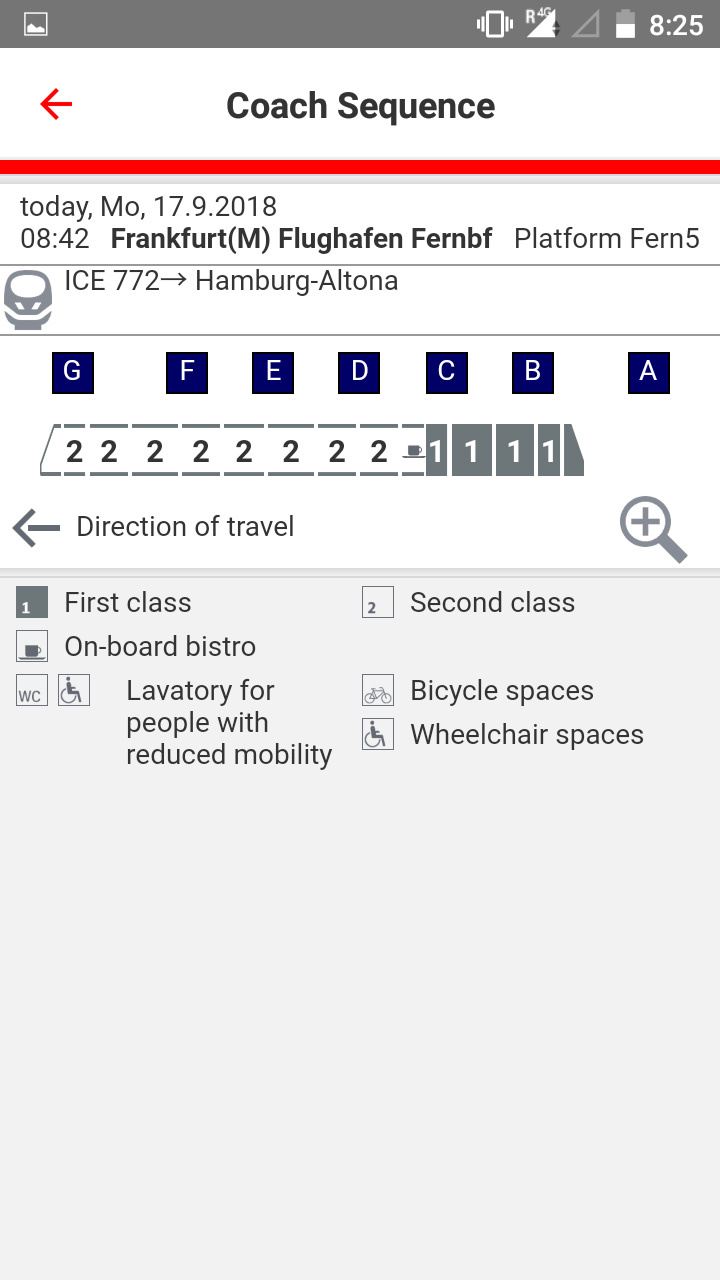
Task: Tap the zoom-in magnifier icon
Action: point(653,529)
